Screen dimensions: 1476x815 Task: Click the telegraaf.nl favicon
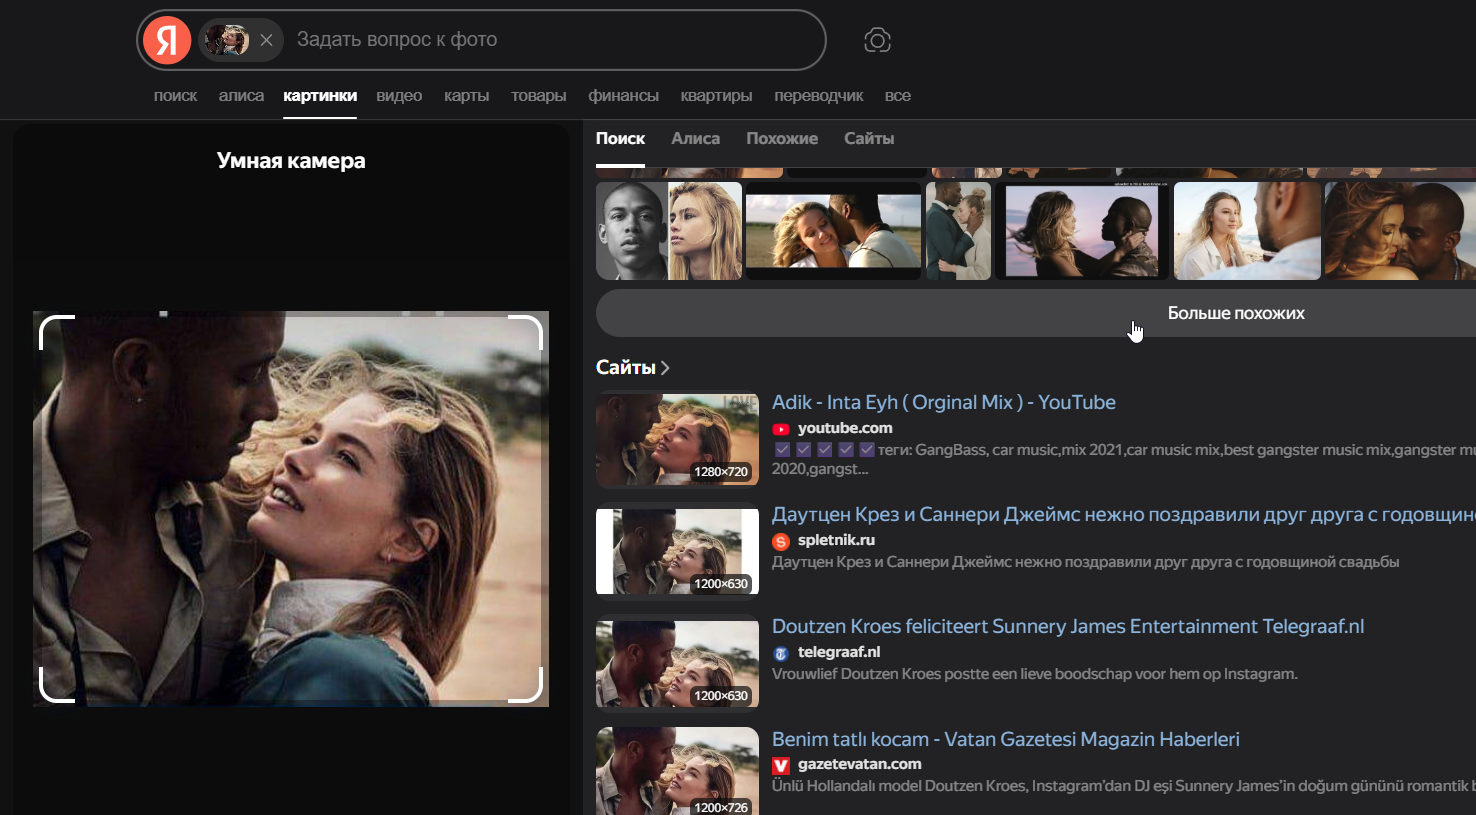coord(781,653)
